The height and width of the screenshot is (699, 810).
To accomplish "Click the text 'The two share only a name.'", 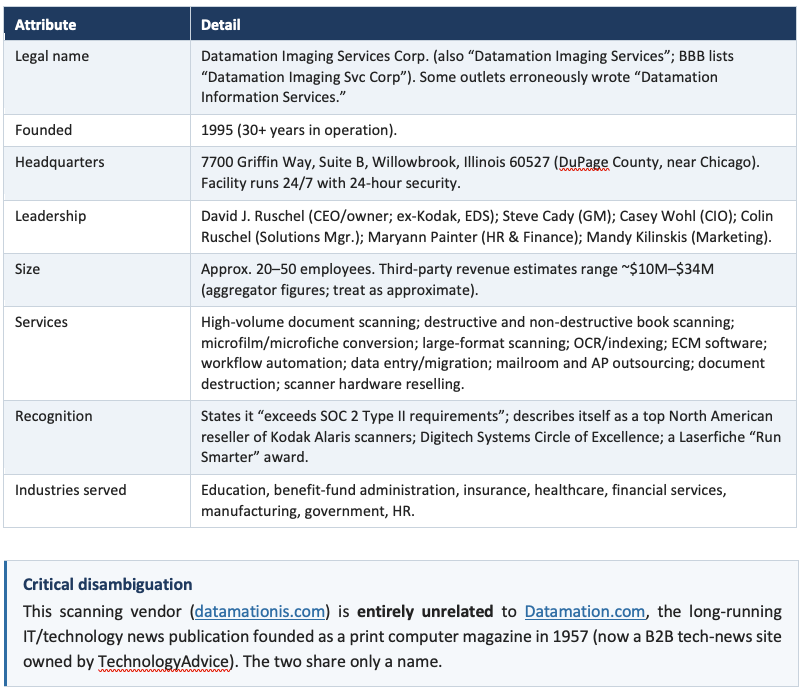I will 342,662.
